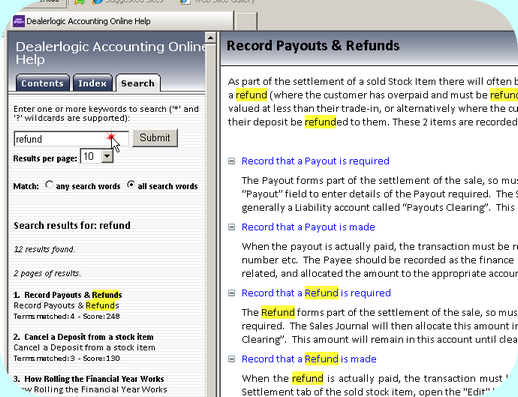Click the '12 results found.' text

click(44, 249)
